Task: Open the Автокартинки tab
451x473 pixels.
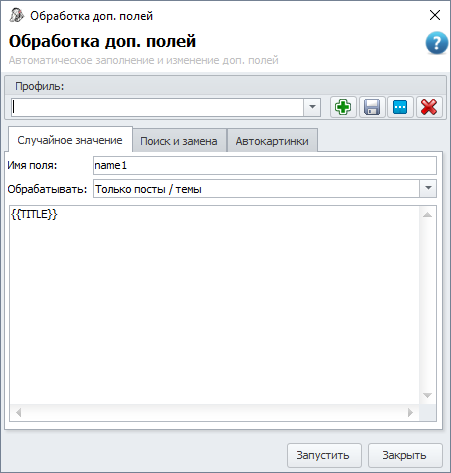Action: 272,141
